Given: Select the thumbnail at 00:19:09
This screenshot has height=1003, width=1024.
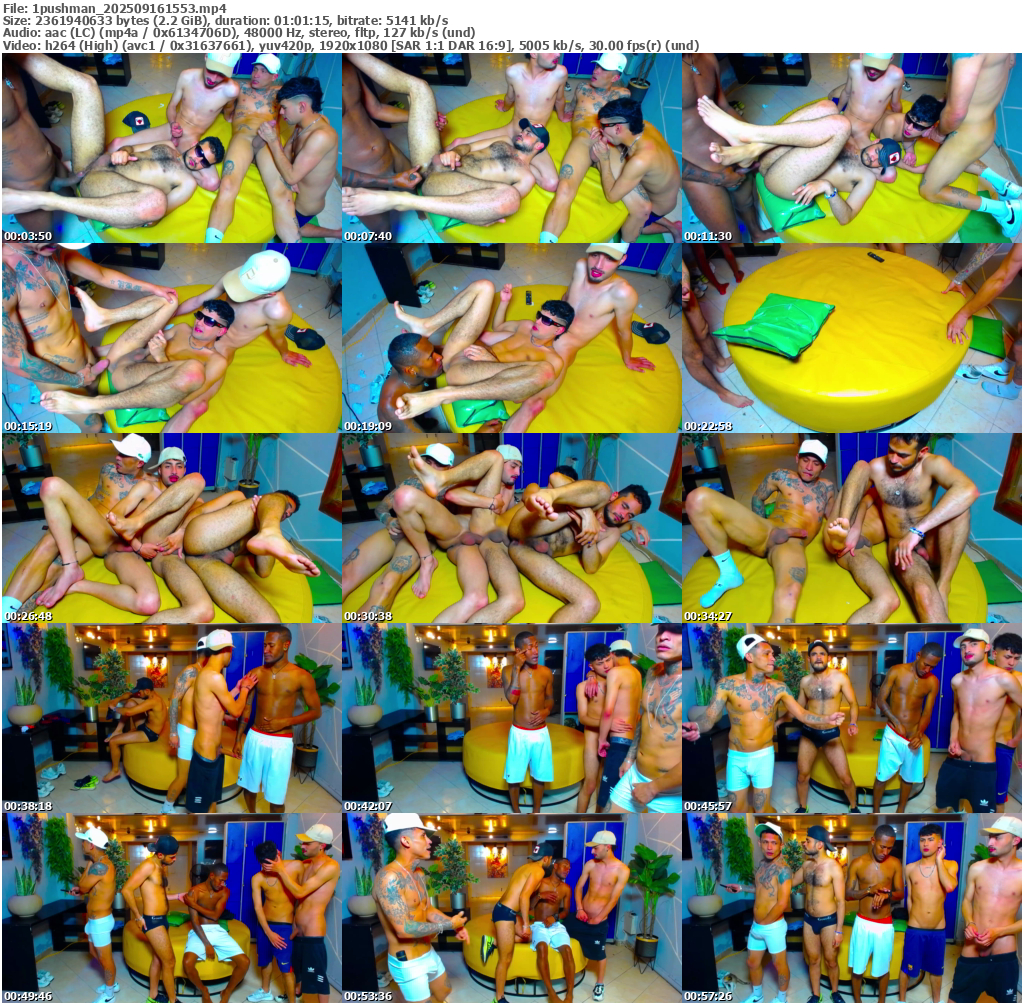Looking at the screenshot, I should 511,338.
